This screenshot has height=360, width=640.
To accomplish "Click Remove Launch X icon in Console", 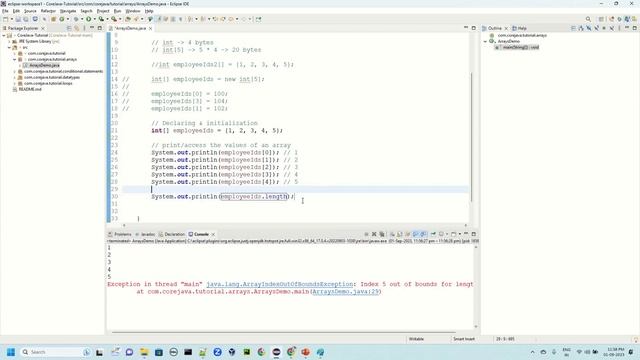I will tap(374, 234).
